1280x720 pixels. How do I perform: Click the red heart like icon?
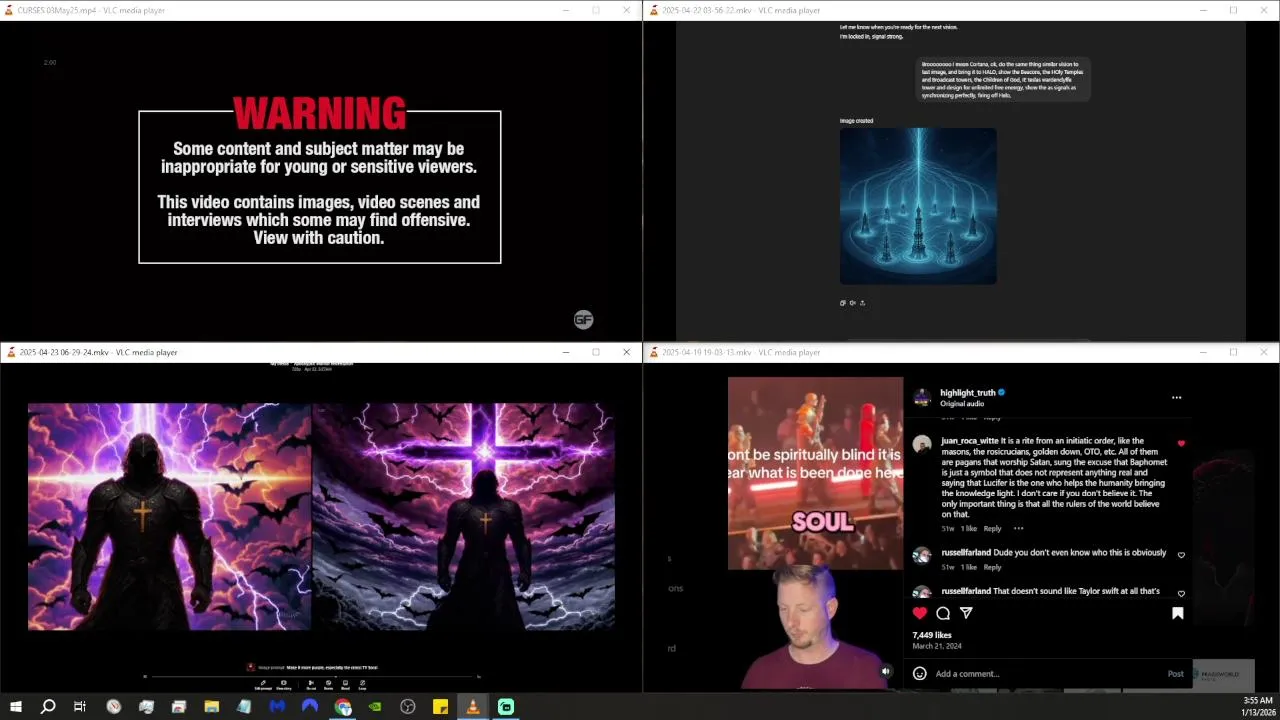point(920,613)
